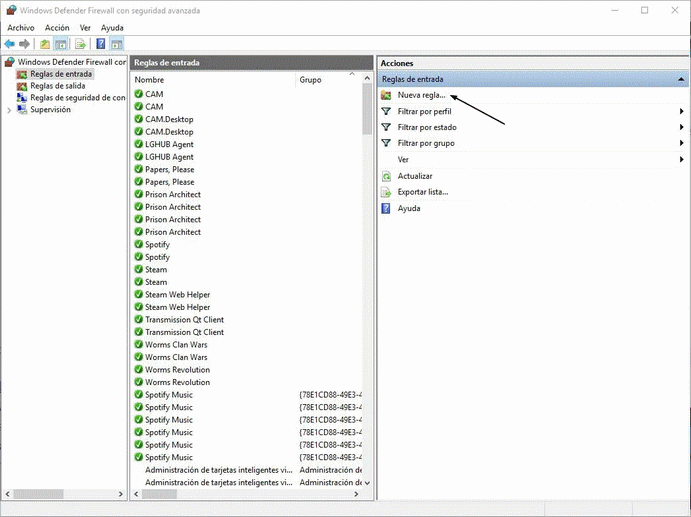Open the Acción menu
The image size is (691, 517).
[x=57, y=28]
